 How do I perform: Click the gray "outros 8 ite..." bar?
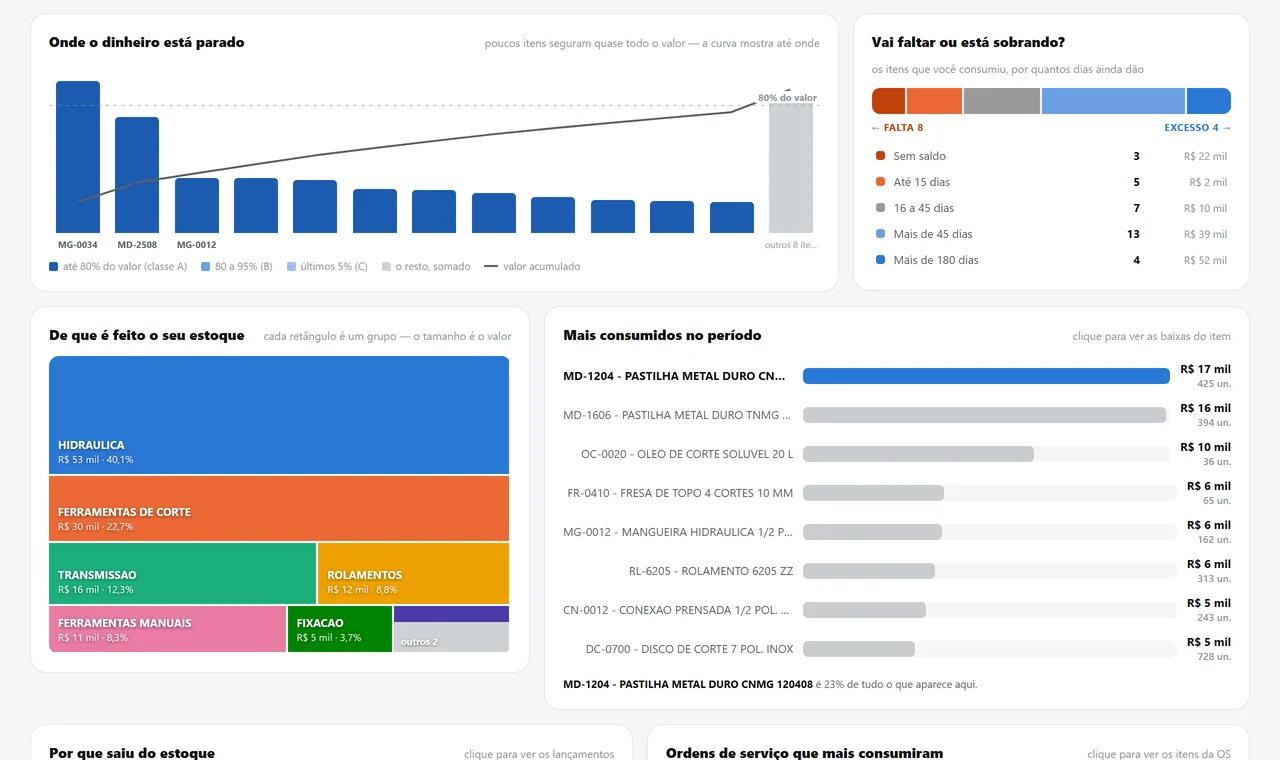[791, 168]
